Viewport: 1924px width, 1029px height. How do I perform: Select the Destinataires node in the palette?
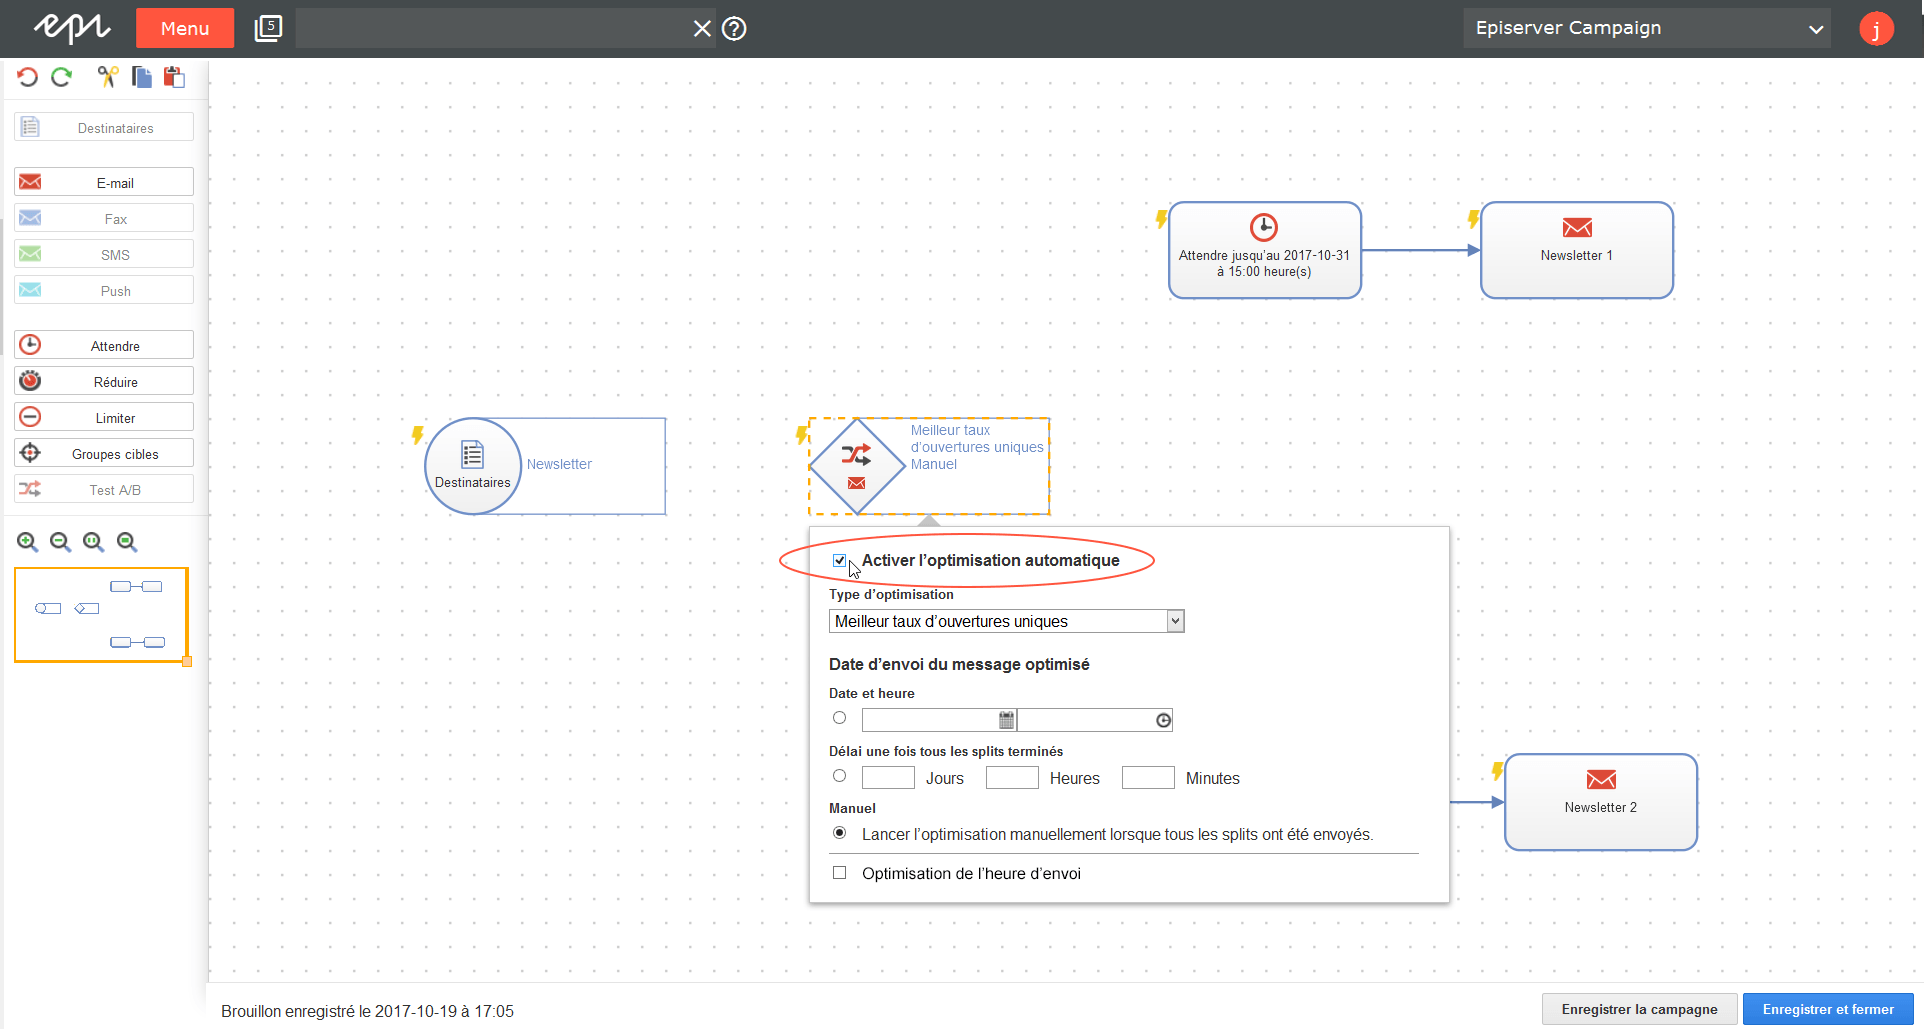click(x=104, y=127)
